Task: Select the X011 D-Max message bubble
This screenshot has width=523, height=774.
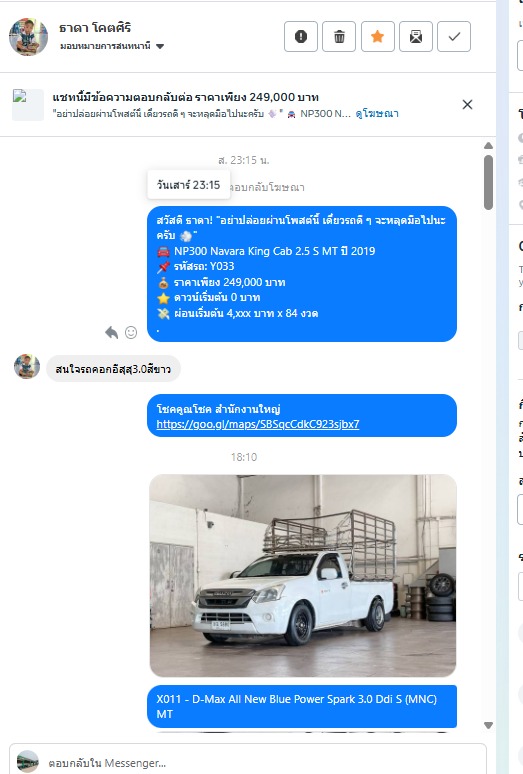Action: [302, 706]
